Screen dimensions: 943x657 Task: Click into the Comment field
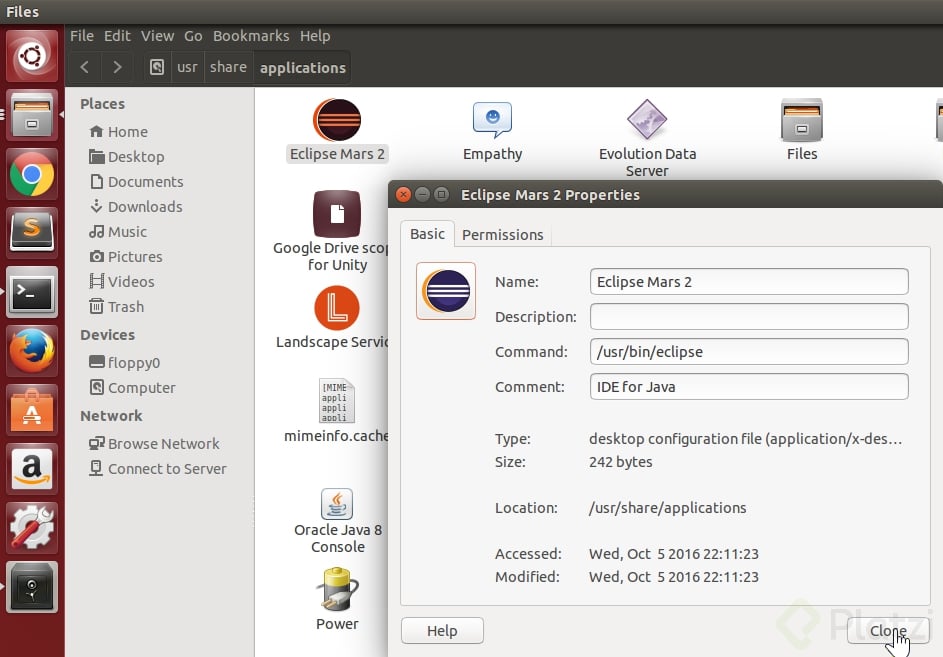[x=749, y=386]
